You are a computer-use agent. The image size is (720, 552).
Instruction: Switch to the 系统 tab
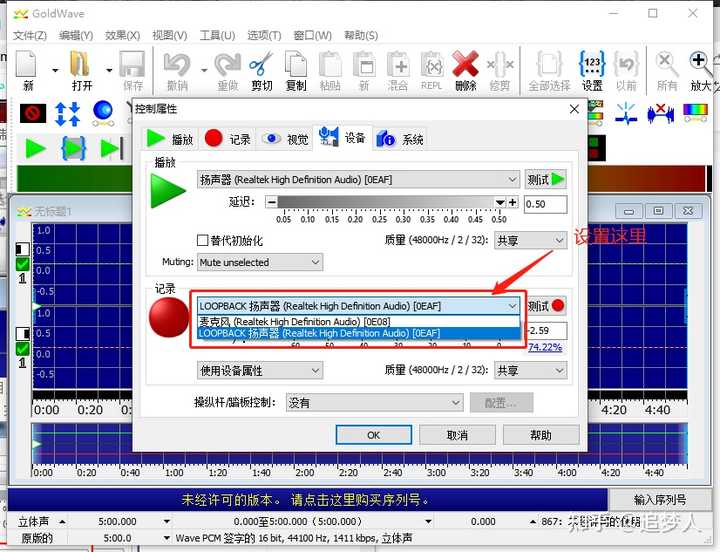(x=400, y=139)
